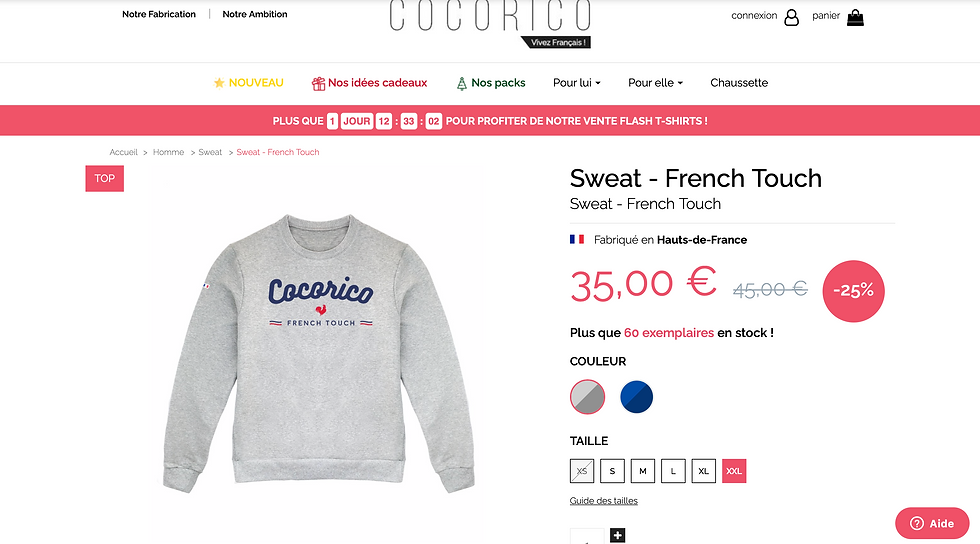Click the gift icon beside idées cadeaux

point(318,83)
